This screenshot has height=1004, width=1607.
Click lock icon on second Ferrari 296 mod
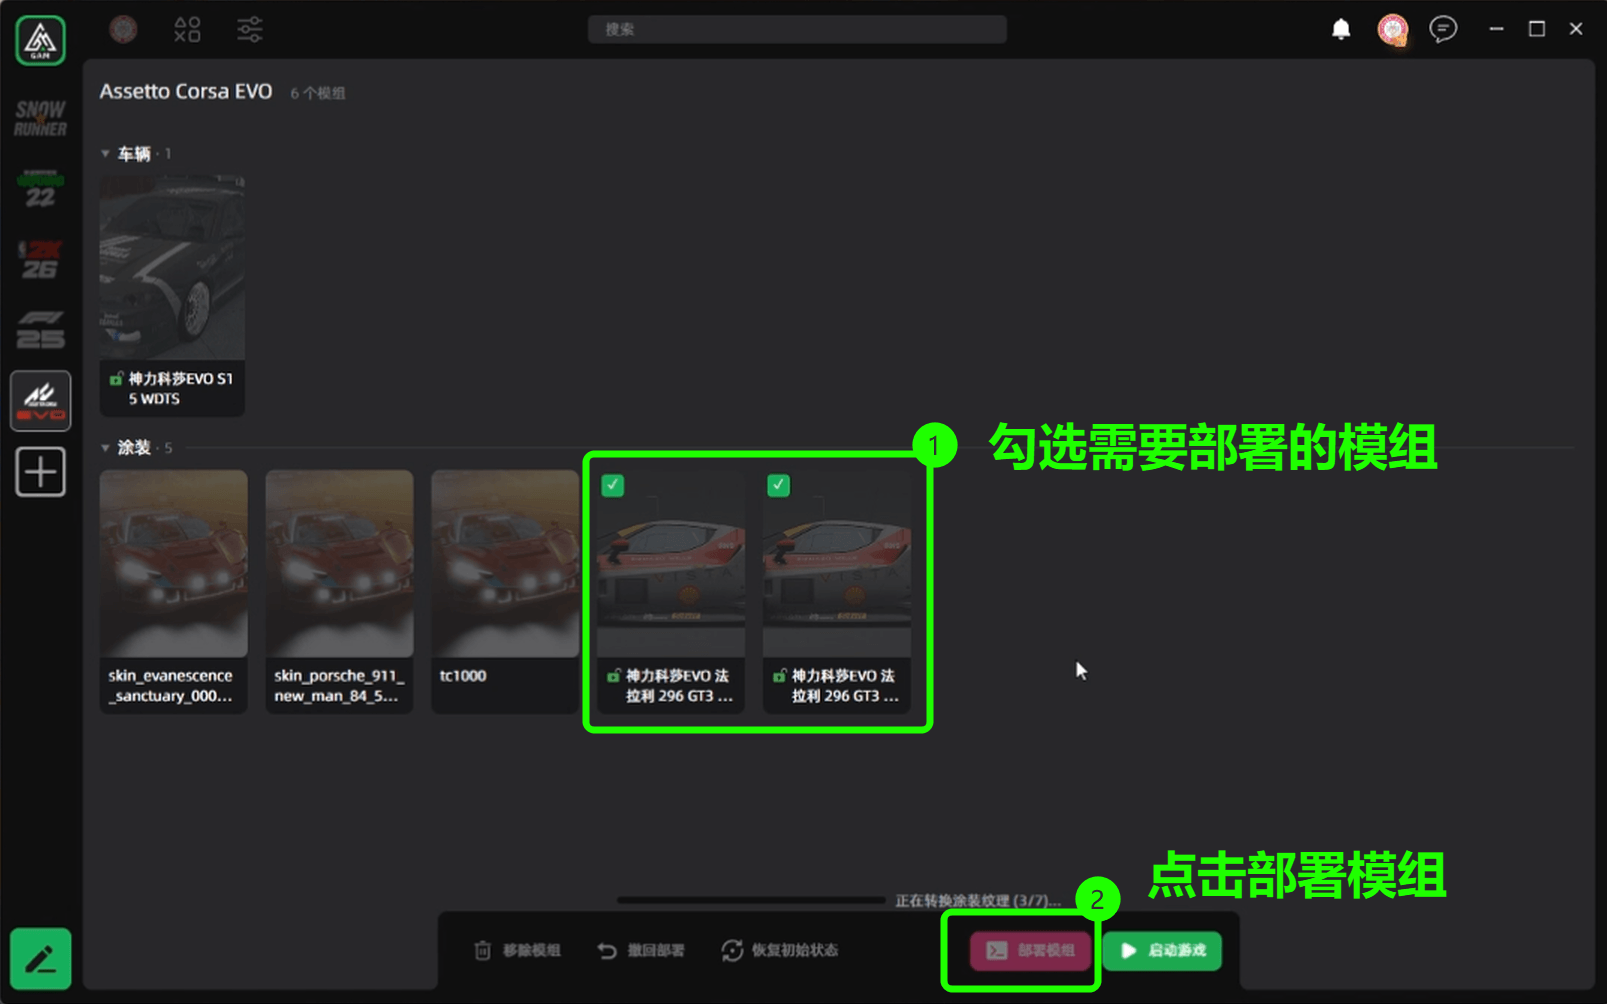tap(780, 676)
